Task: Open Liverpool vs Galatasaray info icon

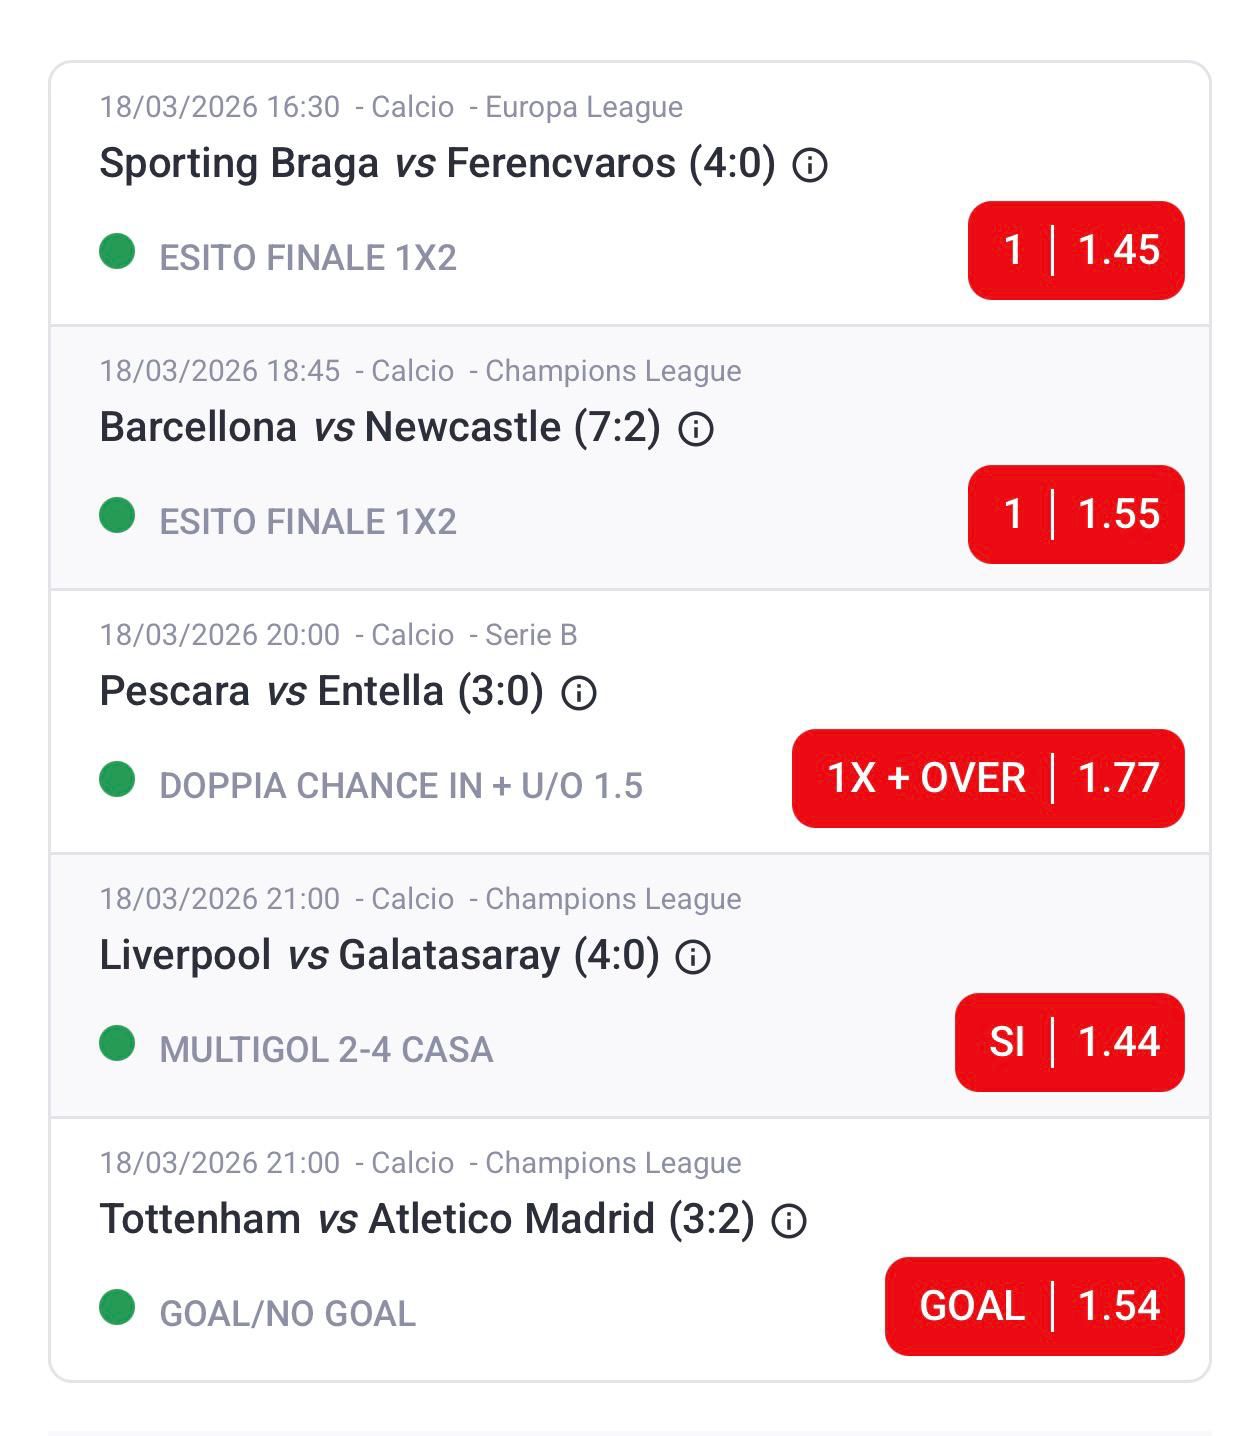Action: (693, 957)
